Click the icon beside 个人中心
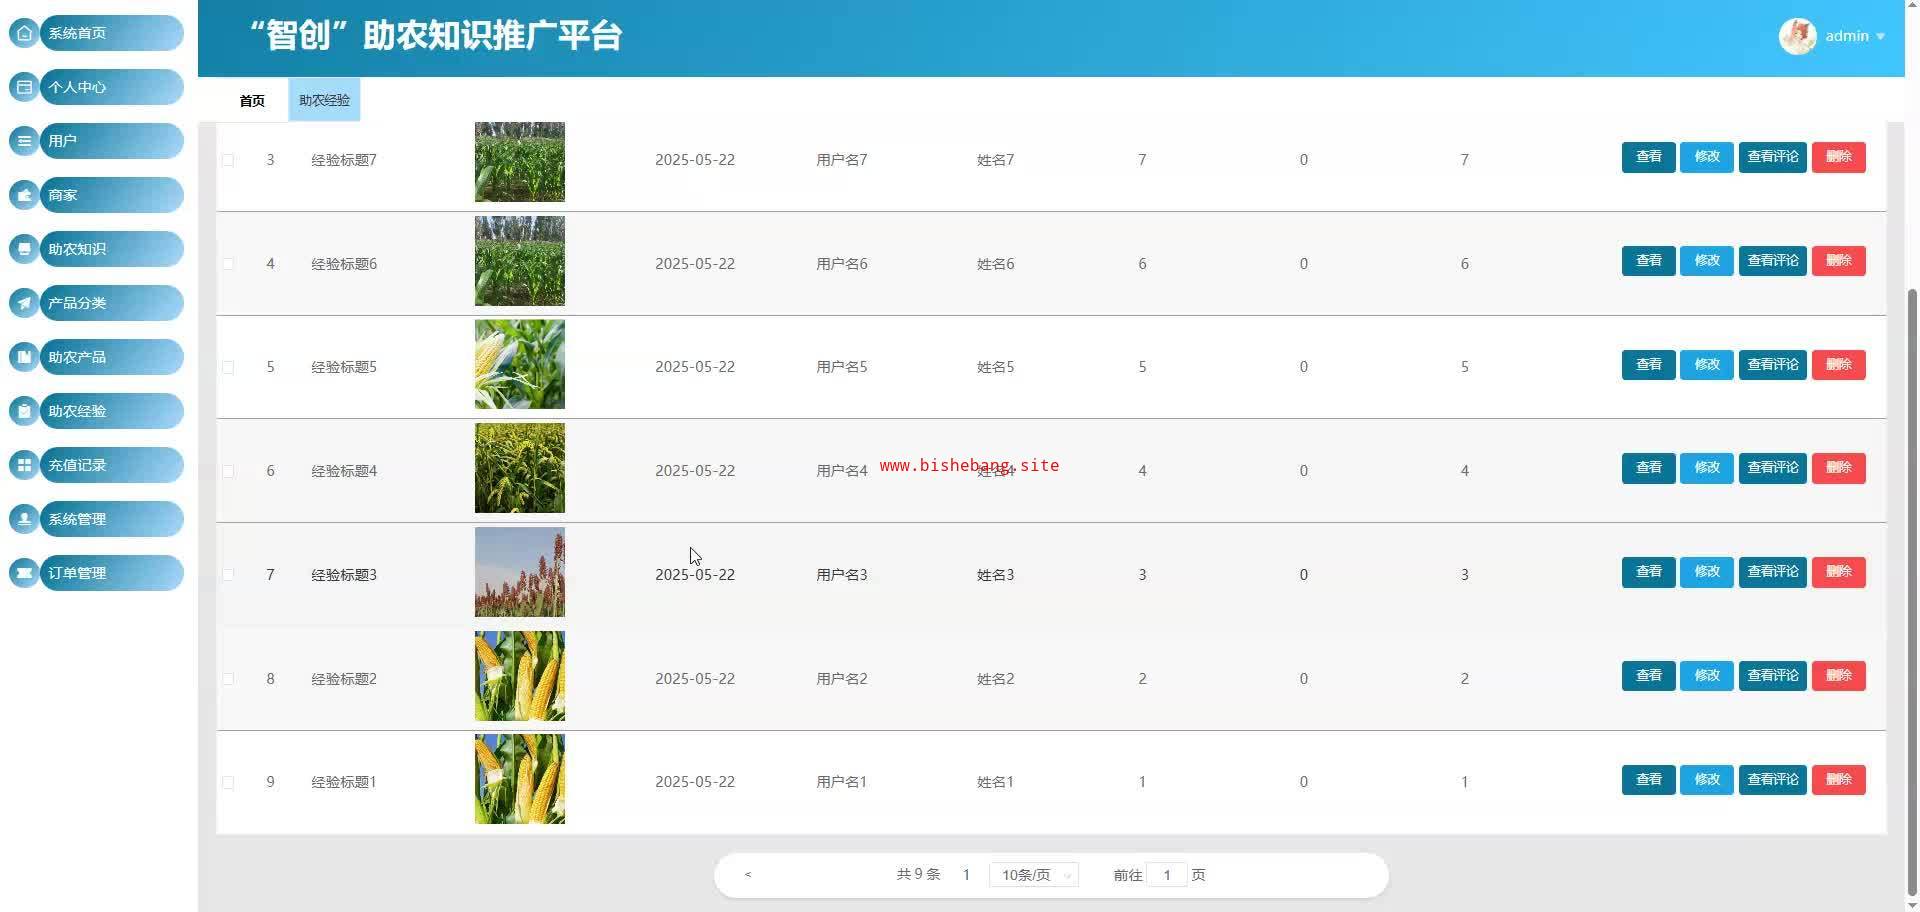Viewport: 1920px width, 912px height. 24,87
